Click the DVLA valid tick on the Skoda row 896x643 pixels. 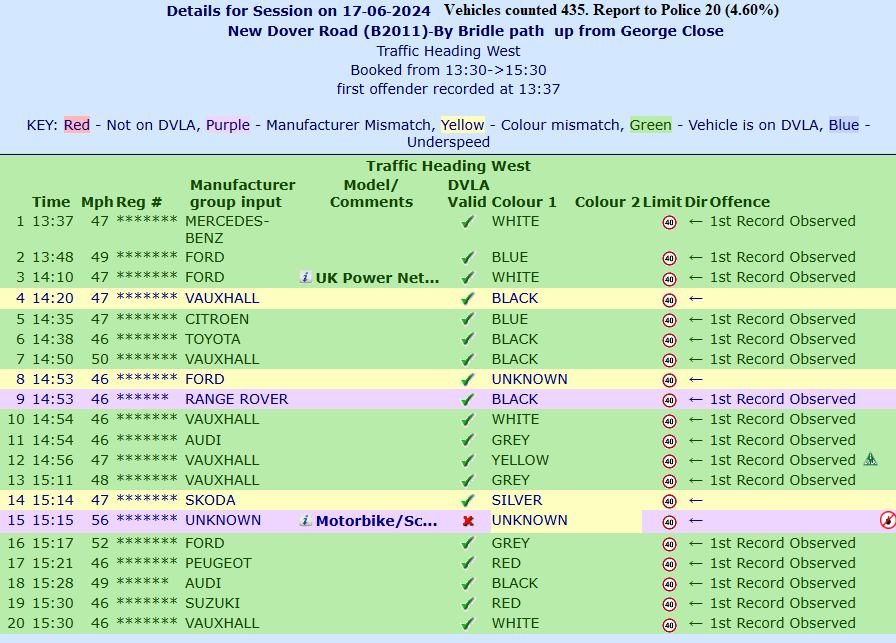(468, 501)
